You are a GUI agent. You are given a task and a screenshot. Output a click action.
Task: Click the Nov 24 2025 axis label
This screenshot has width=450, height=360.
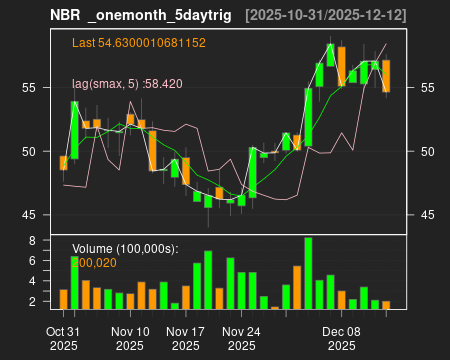click(x=241, y=339)
